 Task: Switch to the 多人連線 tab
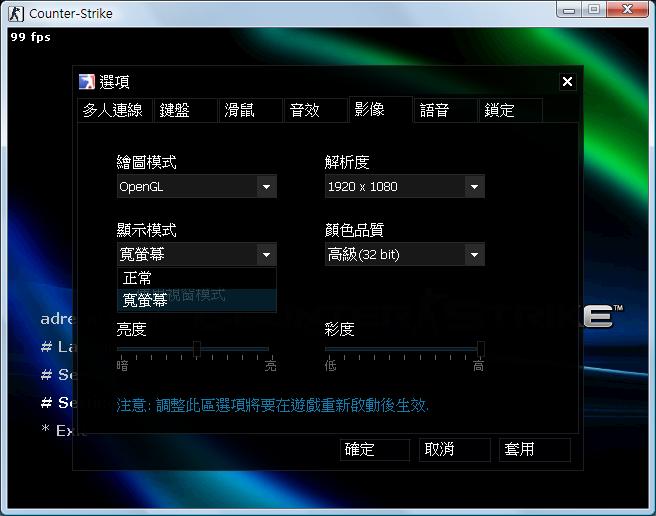tap(115, 110)
